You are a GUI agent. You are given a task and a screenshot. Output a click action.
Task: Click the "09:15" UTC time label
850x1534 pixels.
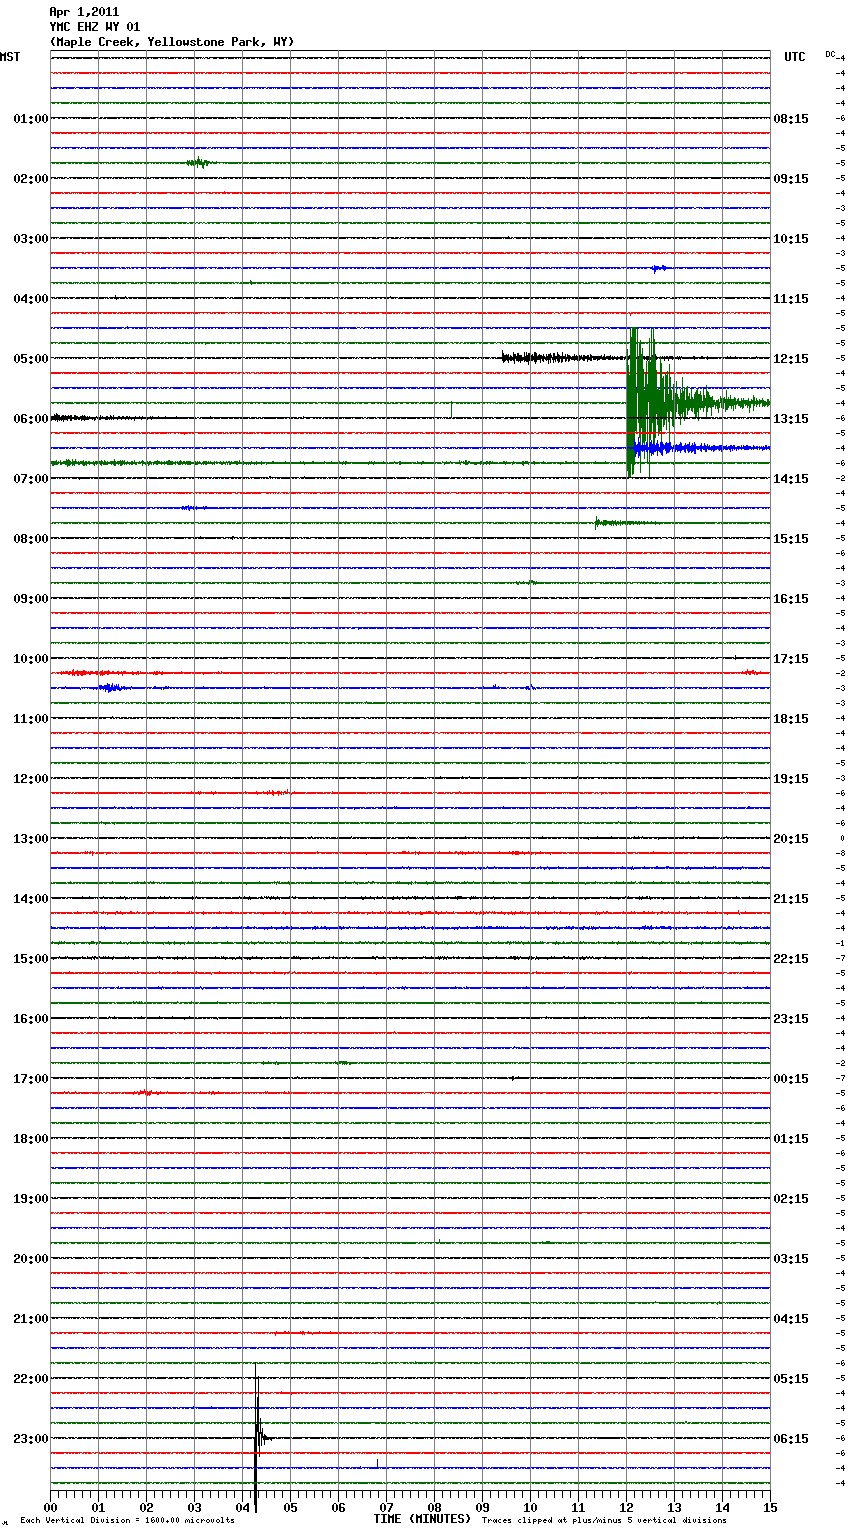point(791,179)
